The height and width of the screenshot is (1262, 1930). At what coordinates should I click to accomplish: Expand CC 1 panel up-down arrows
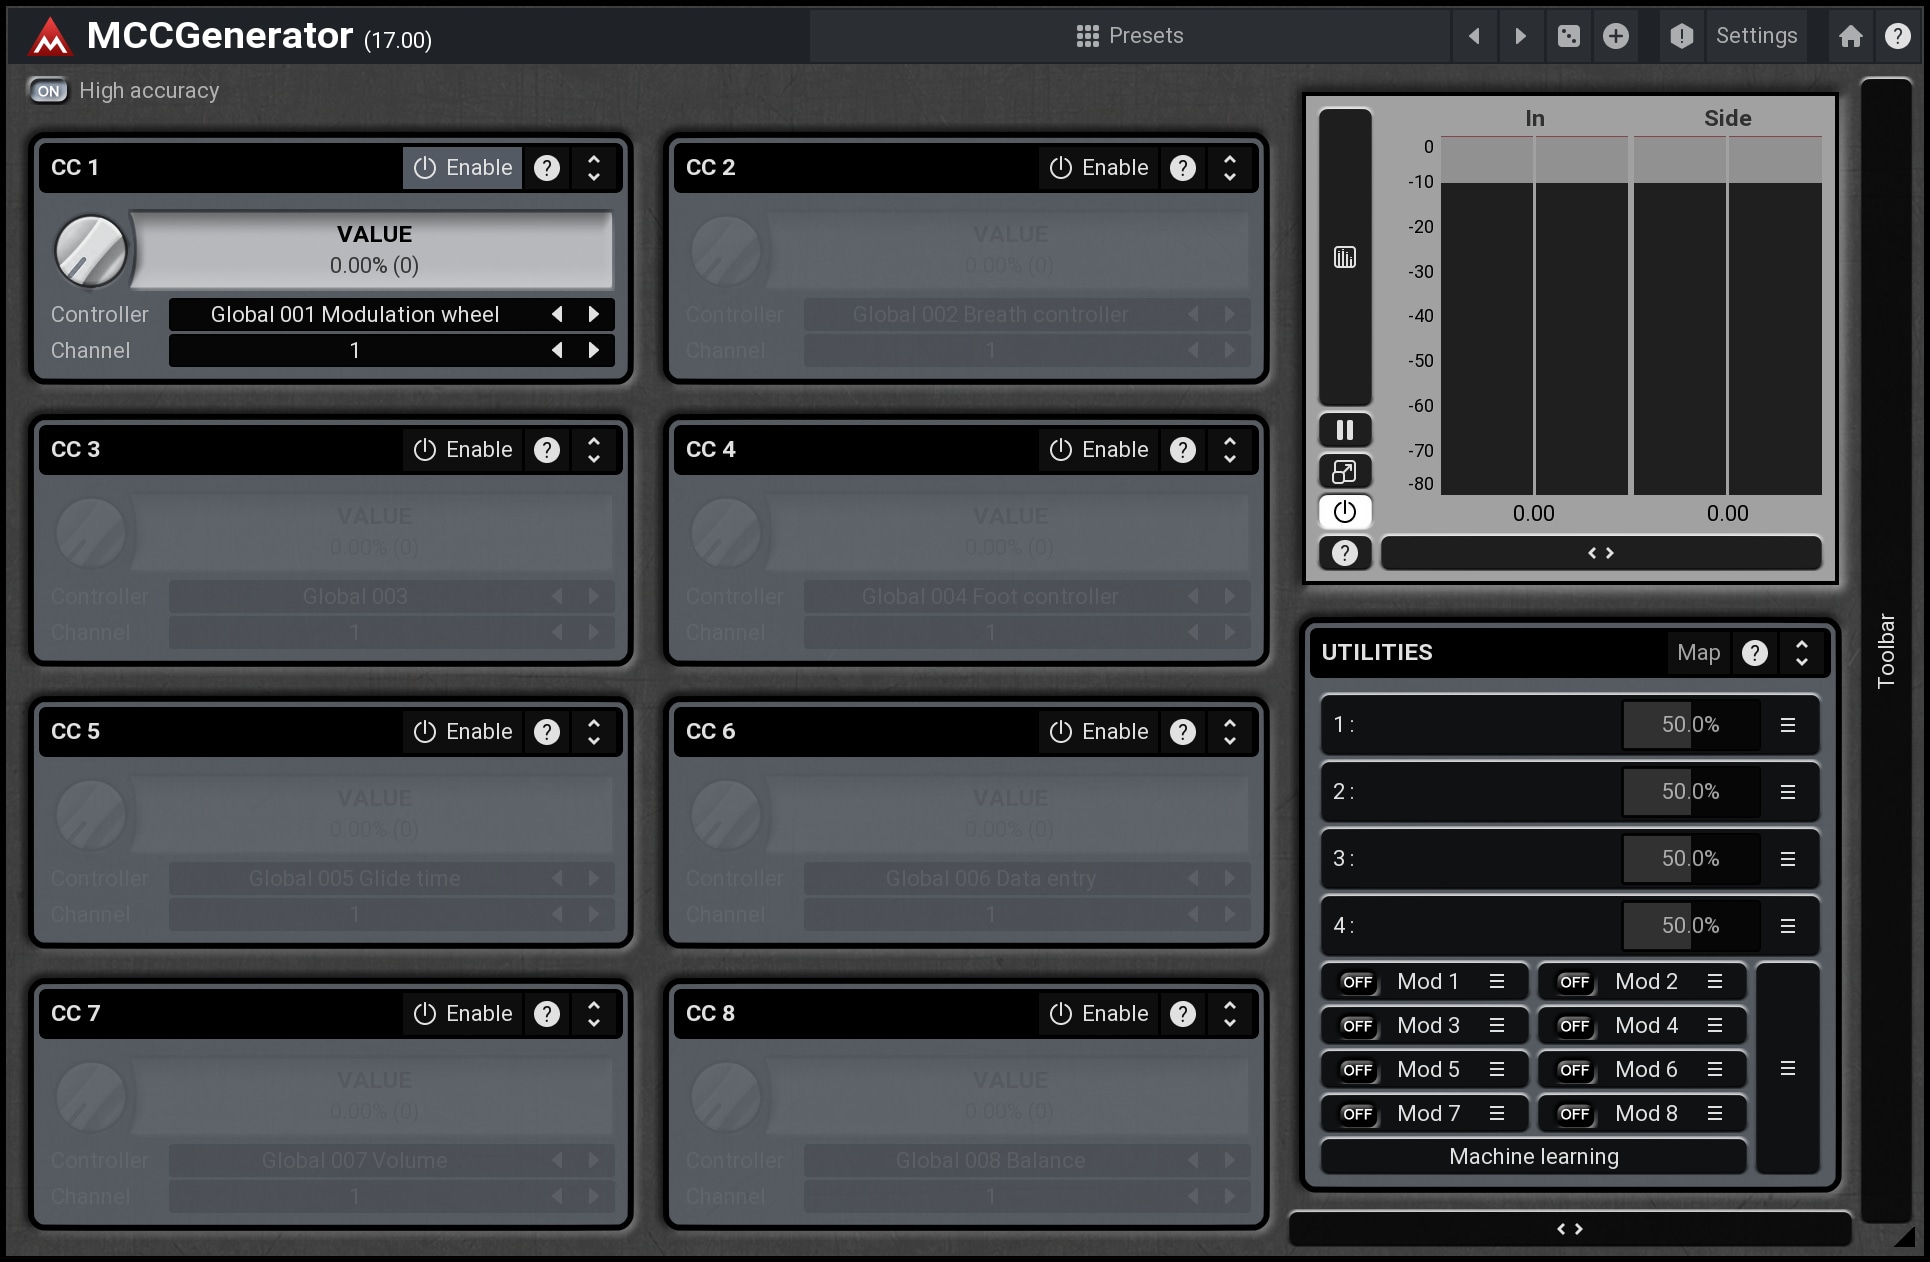[594, 168]
